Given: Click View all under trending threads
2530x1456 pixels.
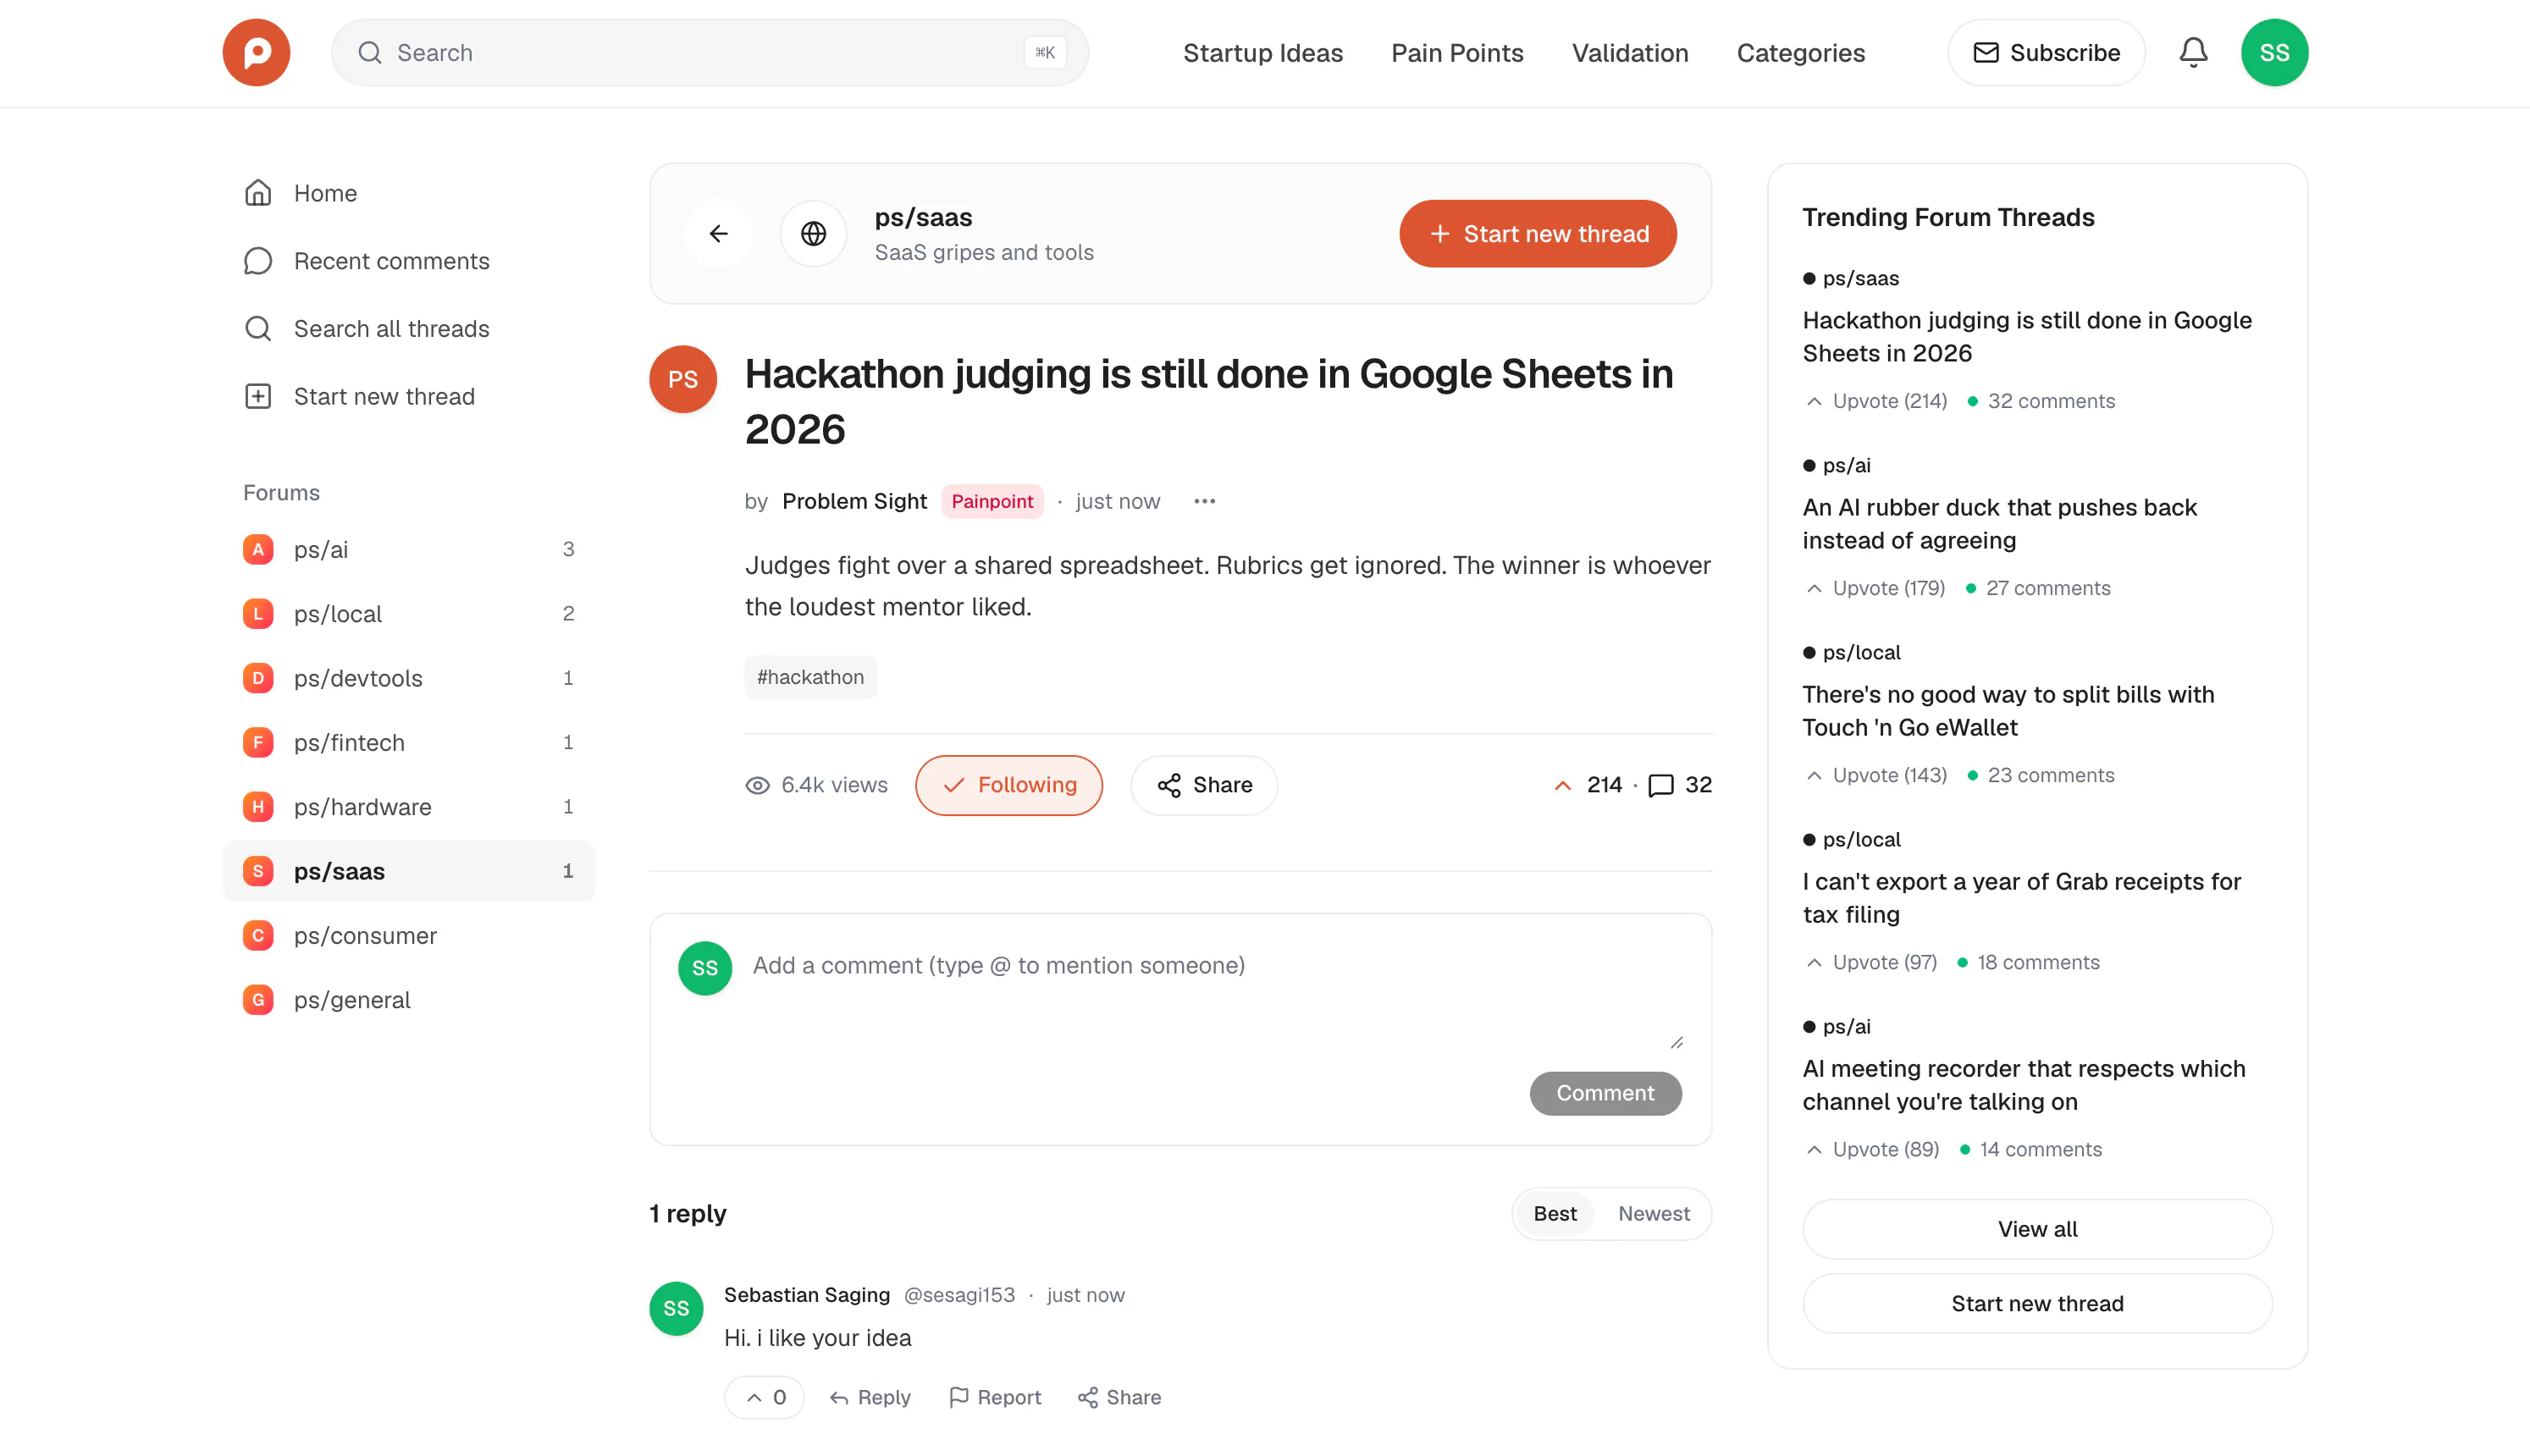Looking at the screenshot, I should click(2037, 1229).
